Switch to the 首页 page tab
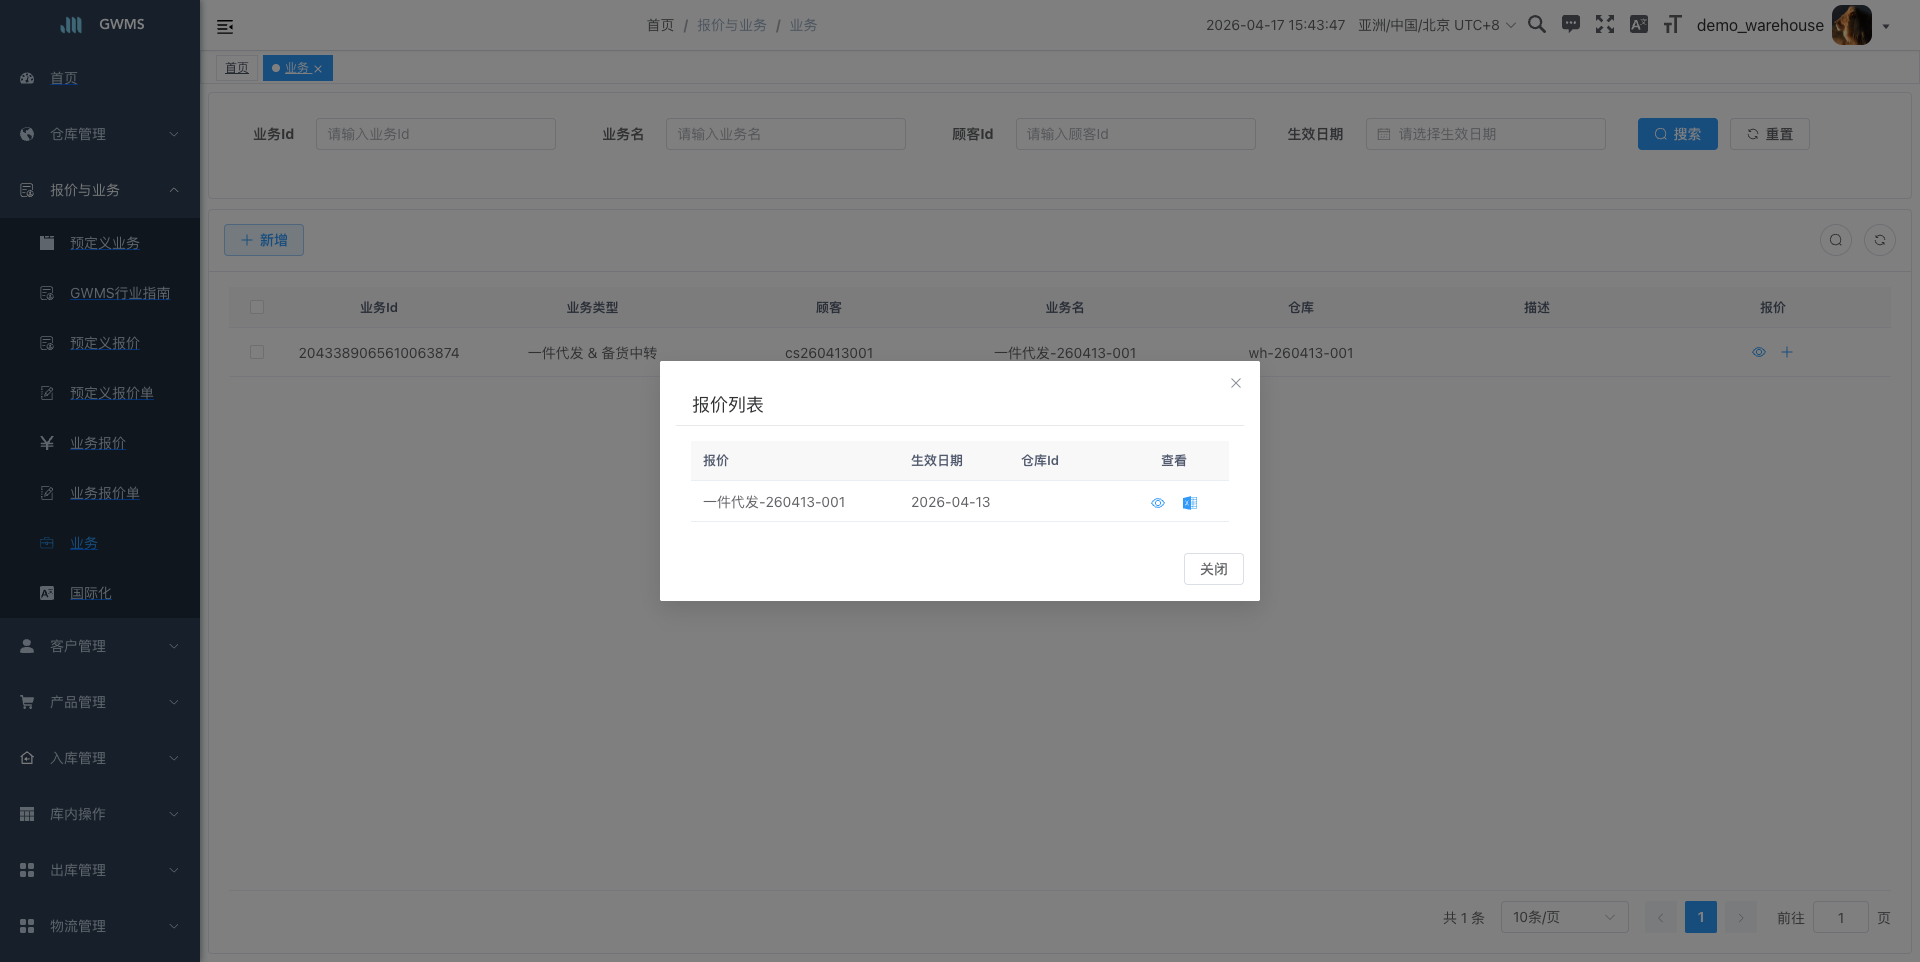Image resolution: width=1920 pixels, height=962 pixels. [x=237, y=68]
